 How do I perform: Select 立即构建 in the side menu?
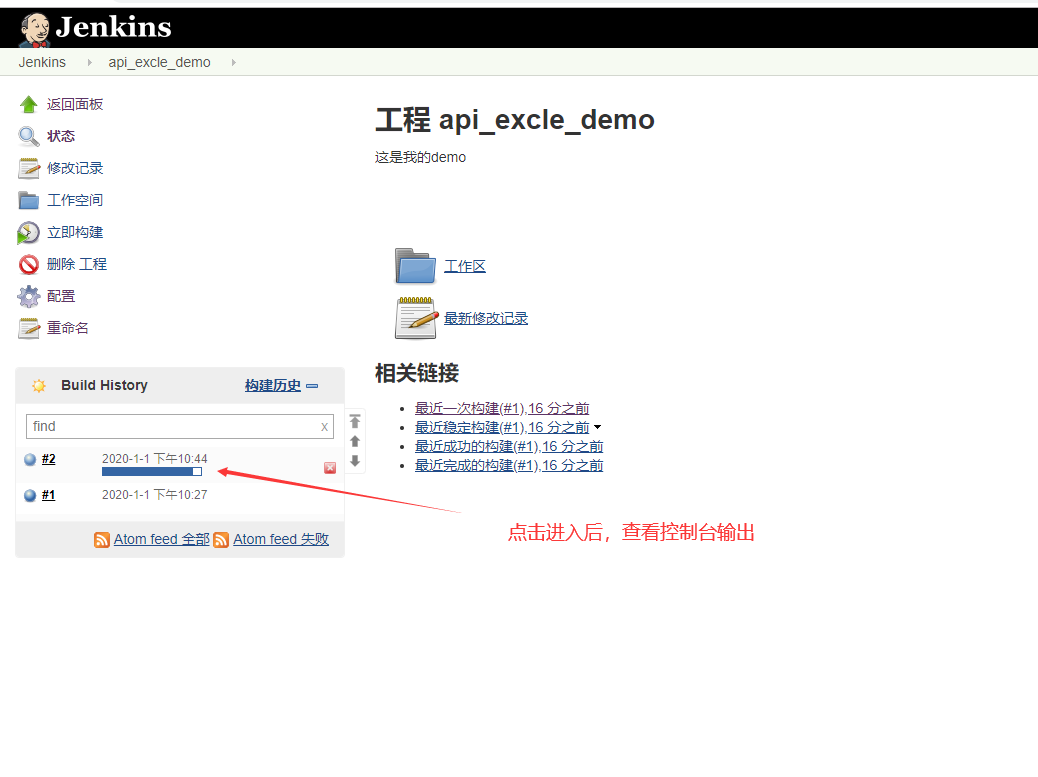tap(75, 232)
